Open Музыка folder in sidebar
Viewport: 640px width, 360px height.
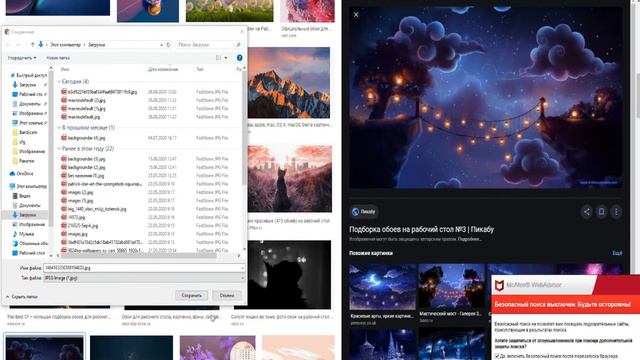pyautogui.click(x=26, y=234)
